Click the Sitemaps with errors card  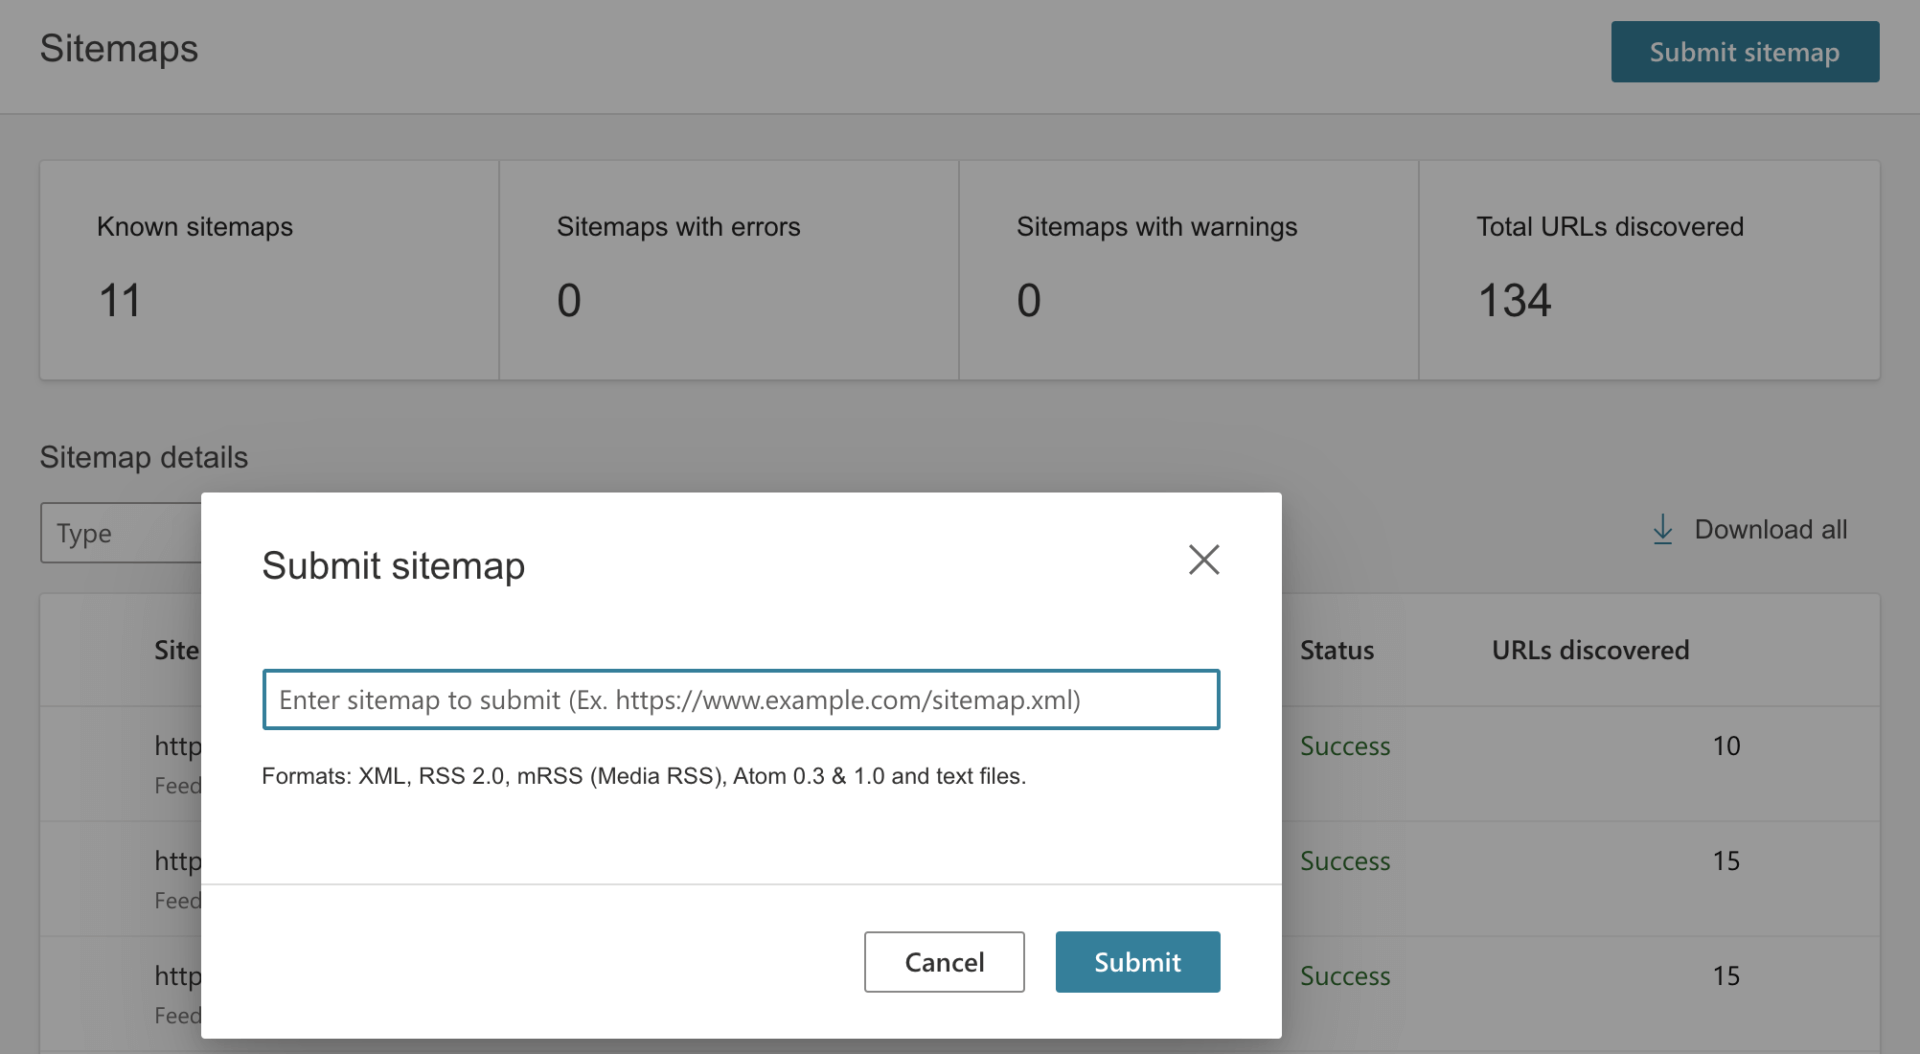[x=728, y=270]
